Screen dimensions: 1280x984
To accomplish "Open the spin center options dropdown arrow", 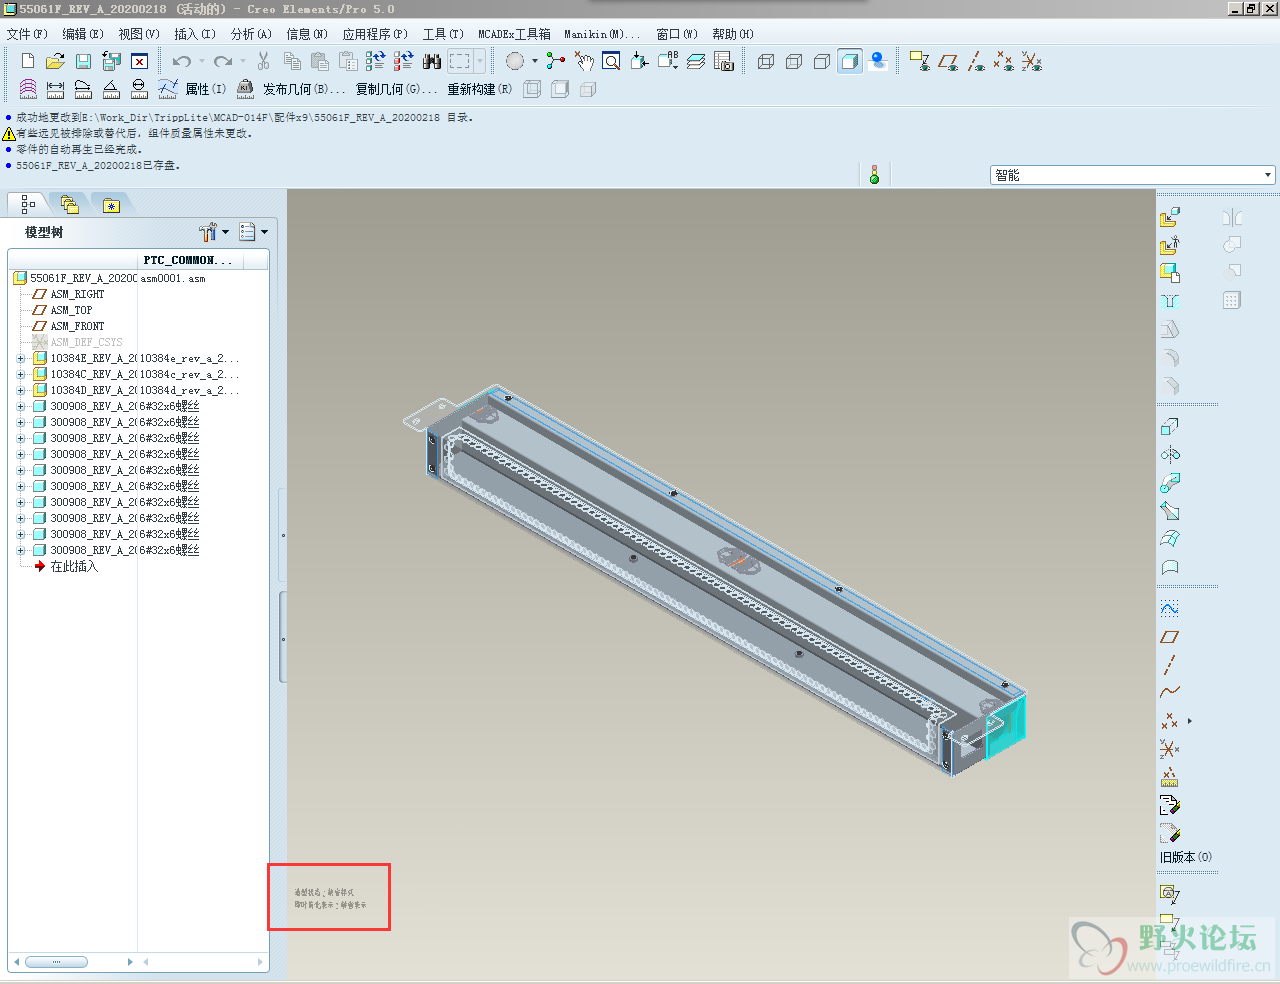I will point(535,61).
